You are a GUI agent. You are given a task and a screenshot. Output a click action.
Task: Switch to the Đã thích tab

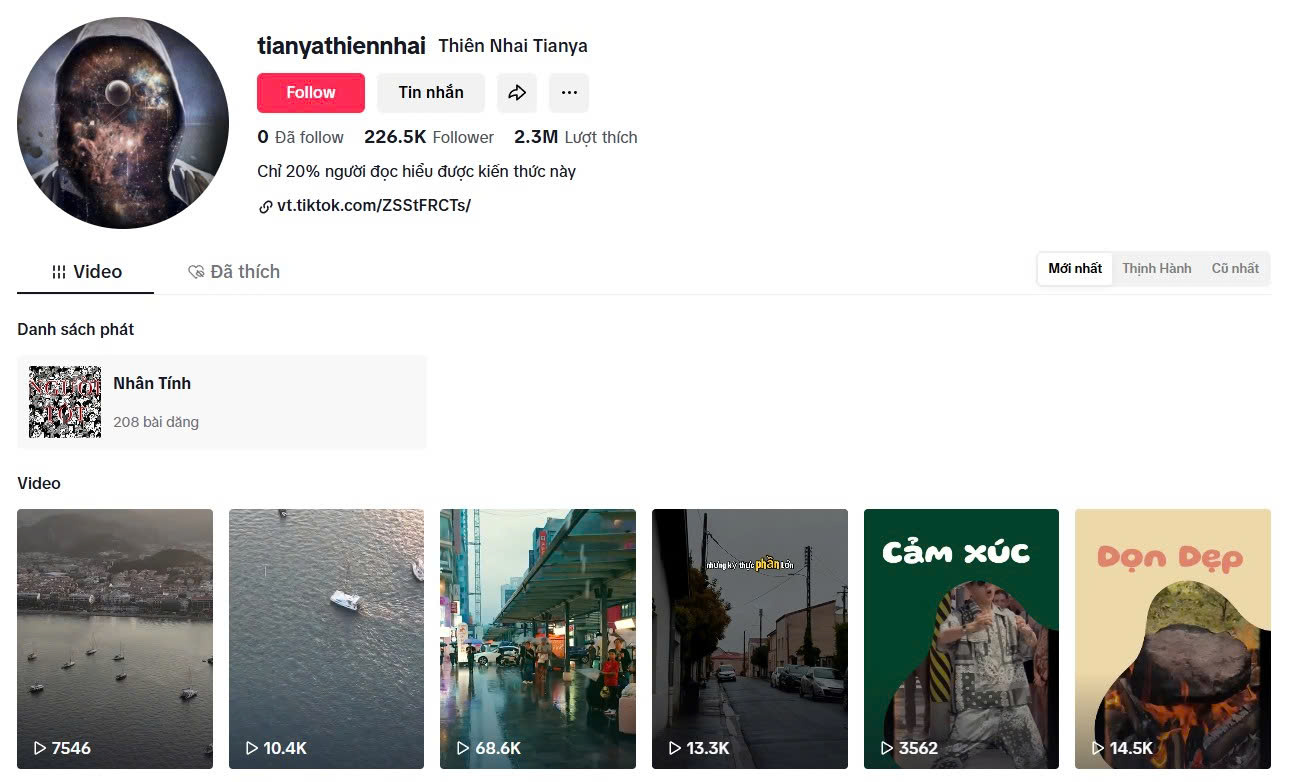(234, 272)
